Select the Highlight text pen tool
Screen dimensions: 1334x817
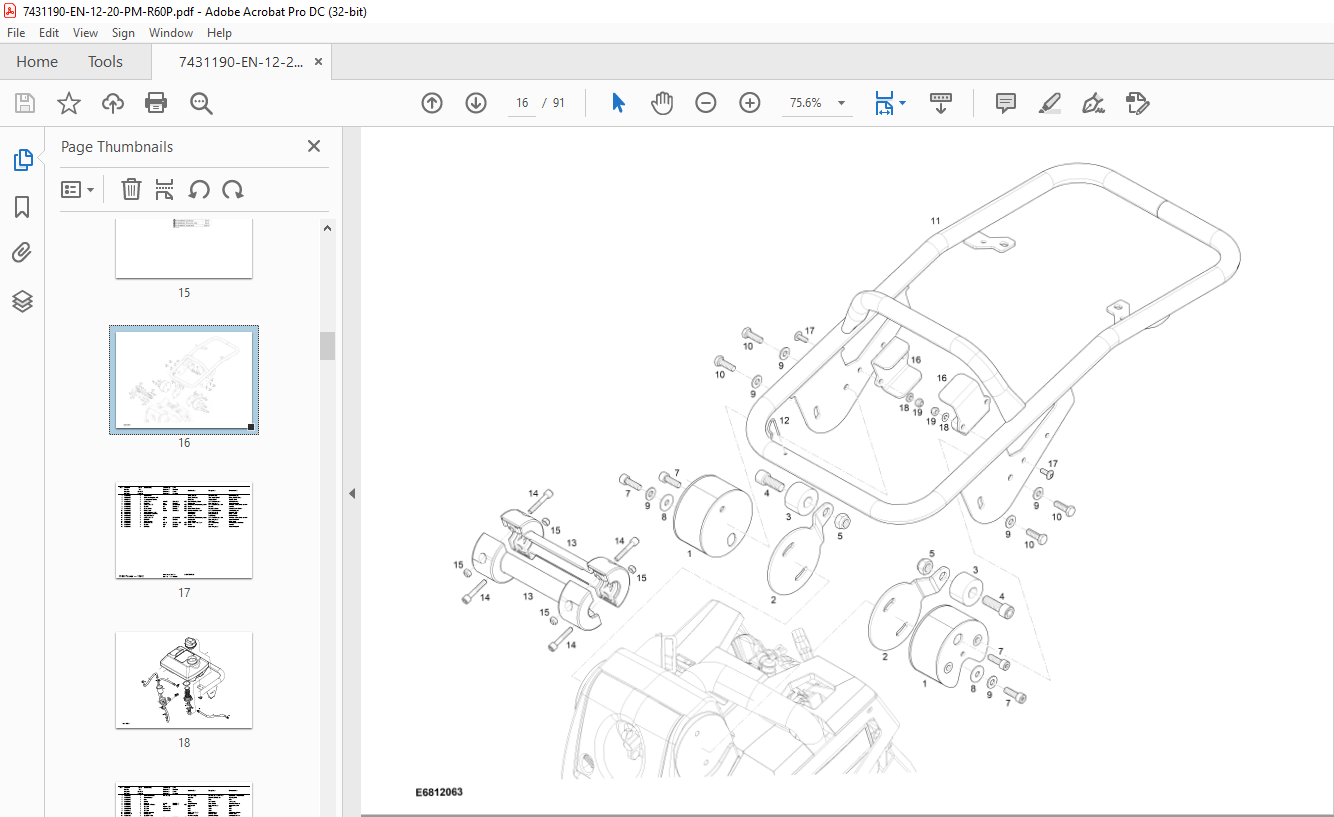click(1049, 103)
